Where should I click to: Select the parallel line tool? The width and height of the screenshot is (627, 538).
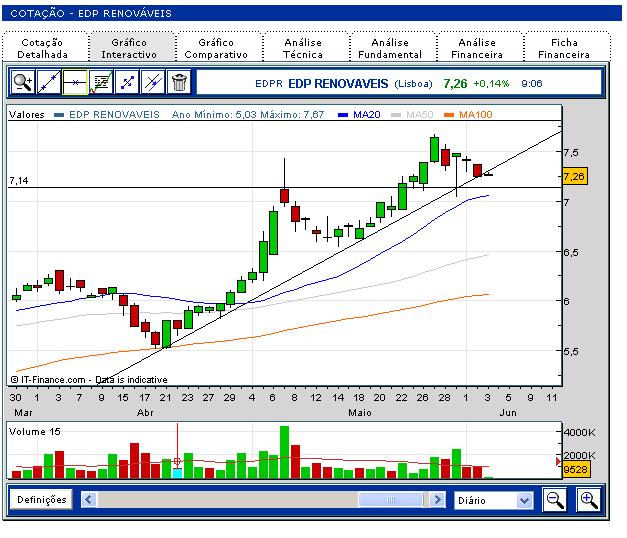tap(153, 82)
